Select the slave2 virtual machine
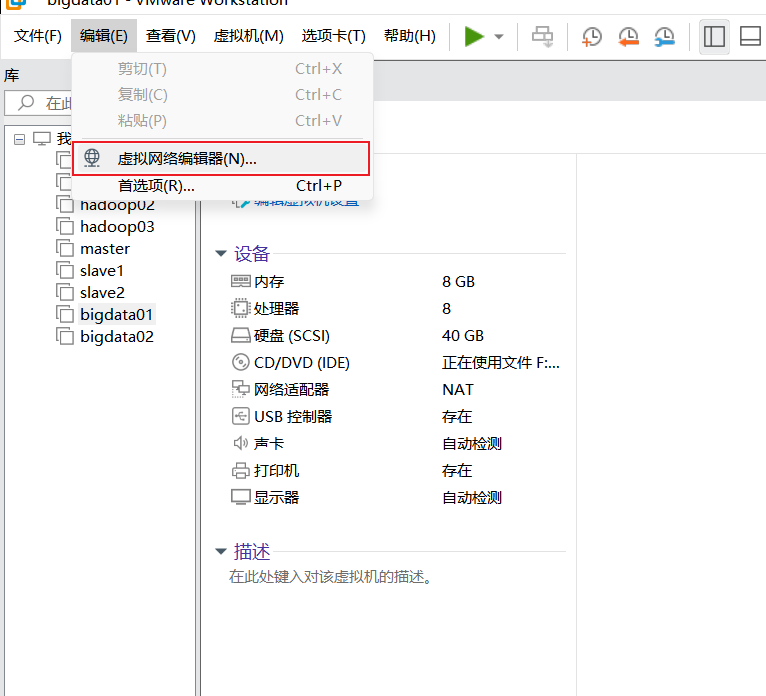Viewport: 766px width, 696px height. pos(102,293)
